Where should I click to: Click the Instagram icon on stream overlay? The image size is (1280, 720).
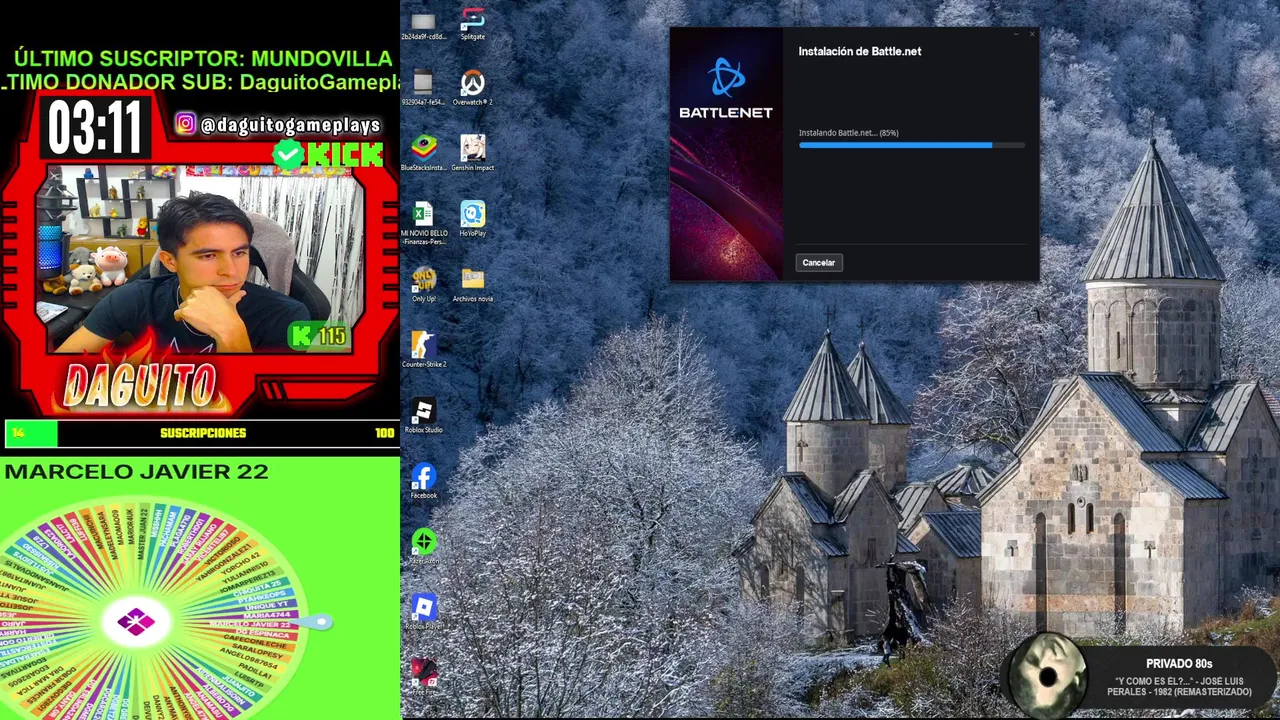[186, 124]
